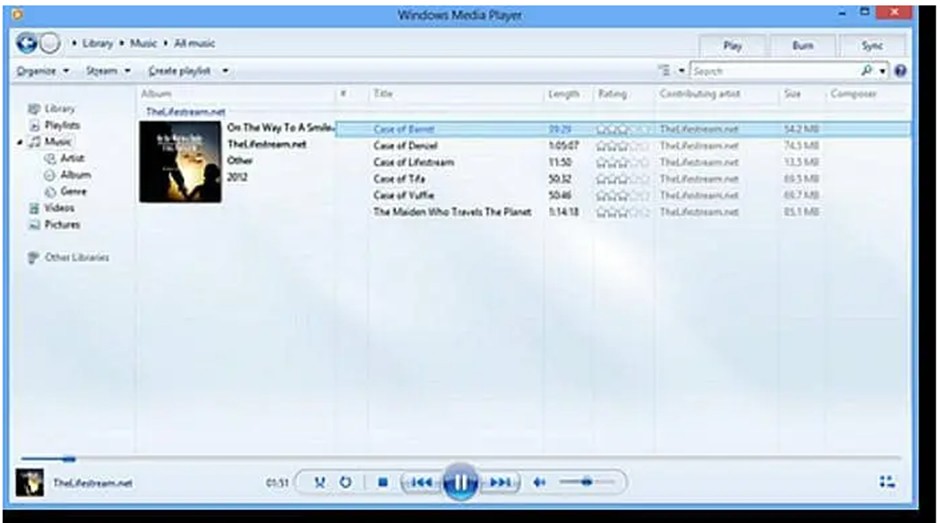Select Album under Music

pyautogui.click(x=76, y=175)
